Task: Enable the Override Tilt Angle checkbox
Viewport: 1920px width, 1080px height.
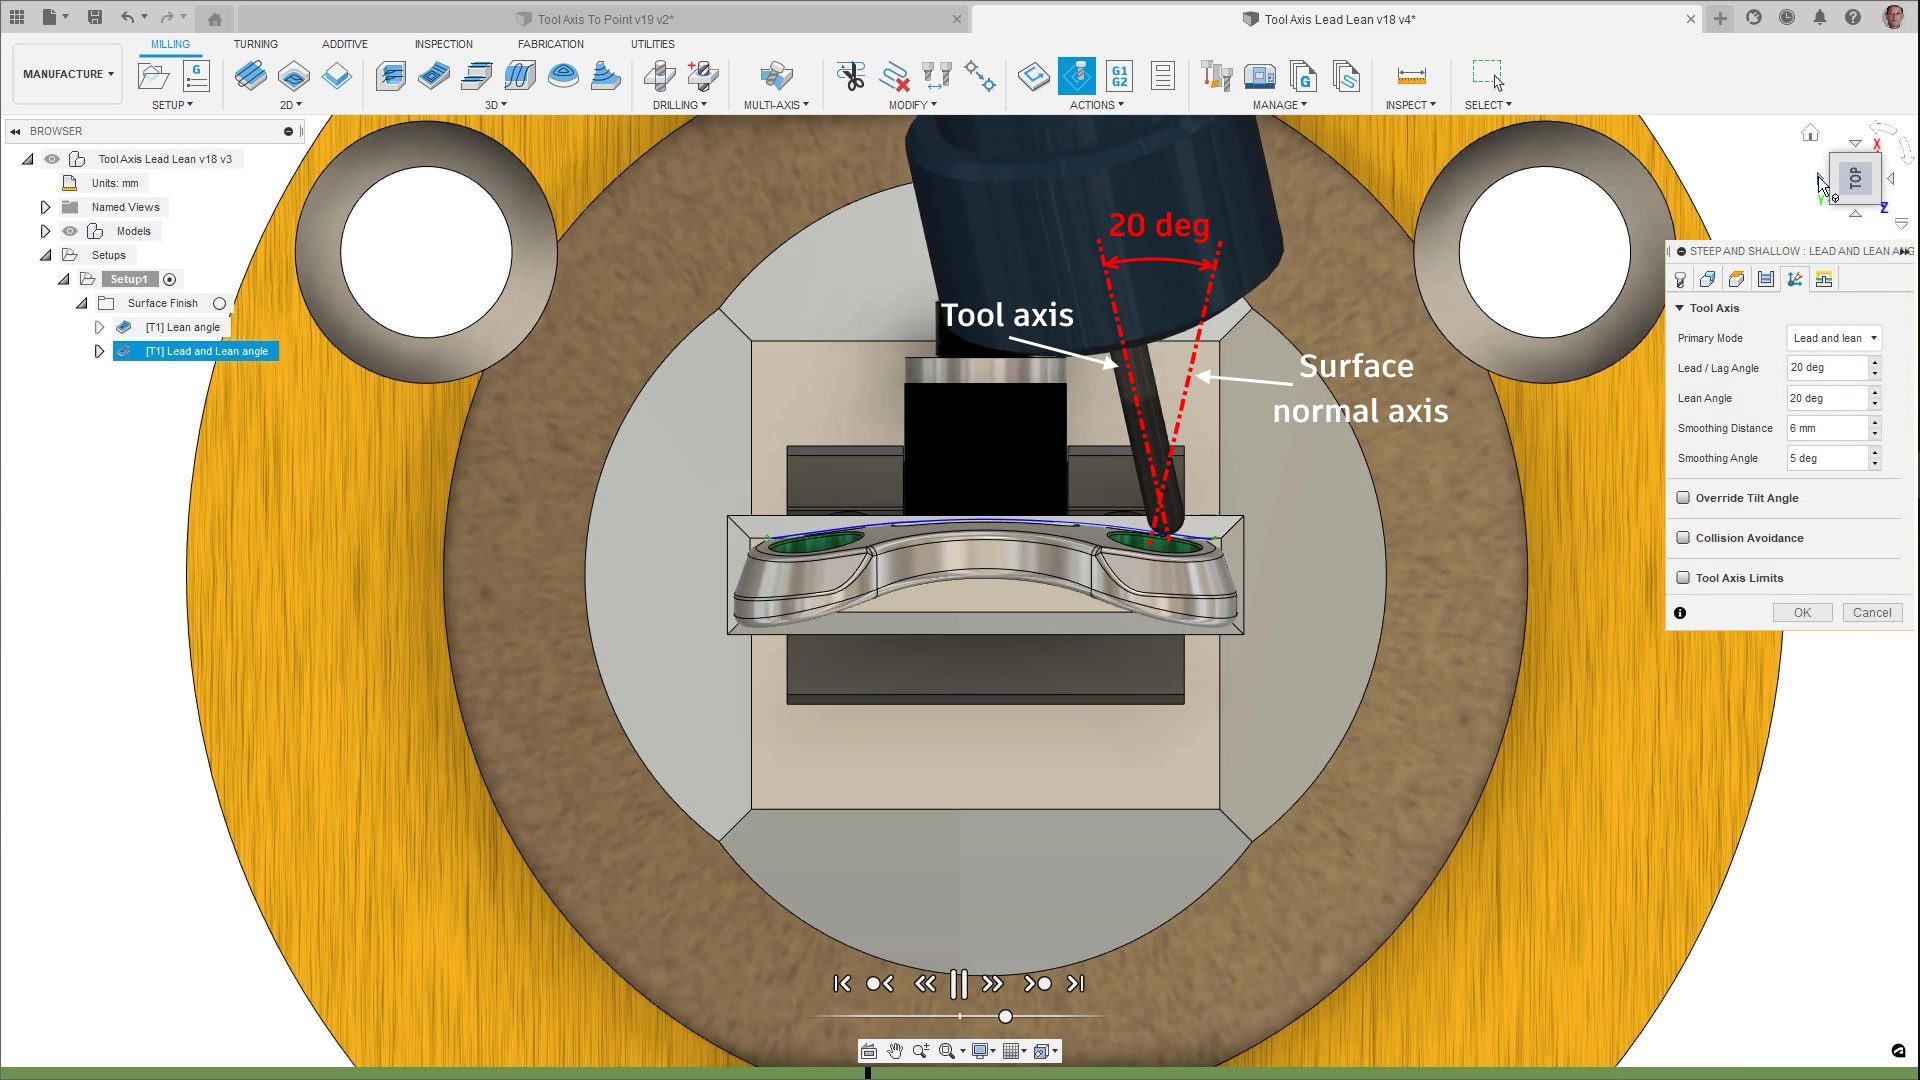Action: tap(1683, 498)
